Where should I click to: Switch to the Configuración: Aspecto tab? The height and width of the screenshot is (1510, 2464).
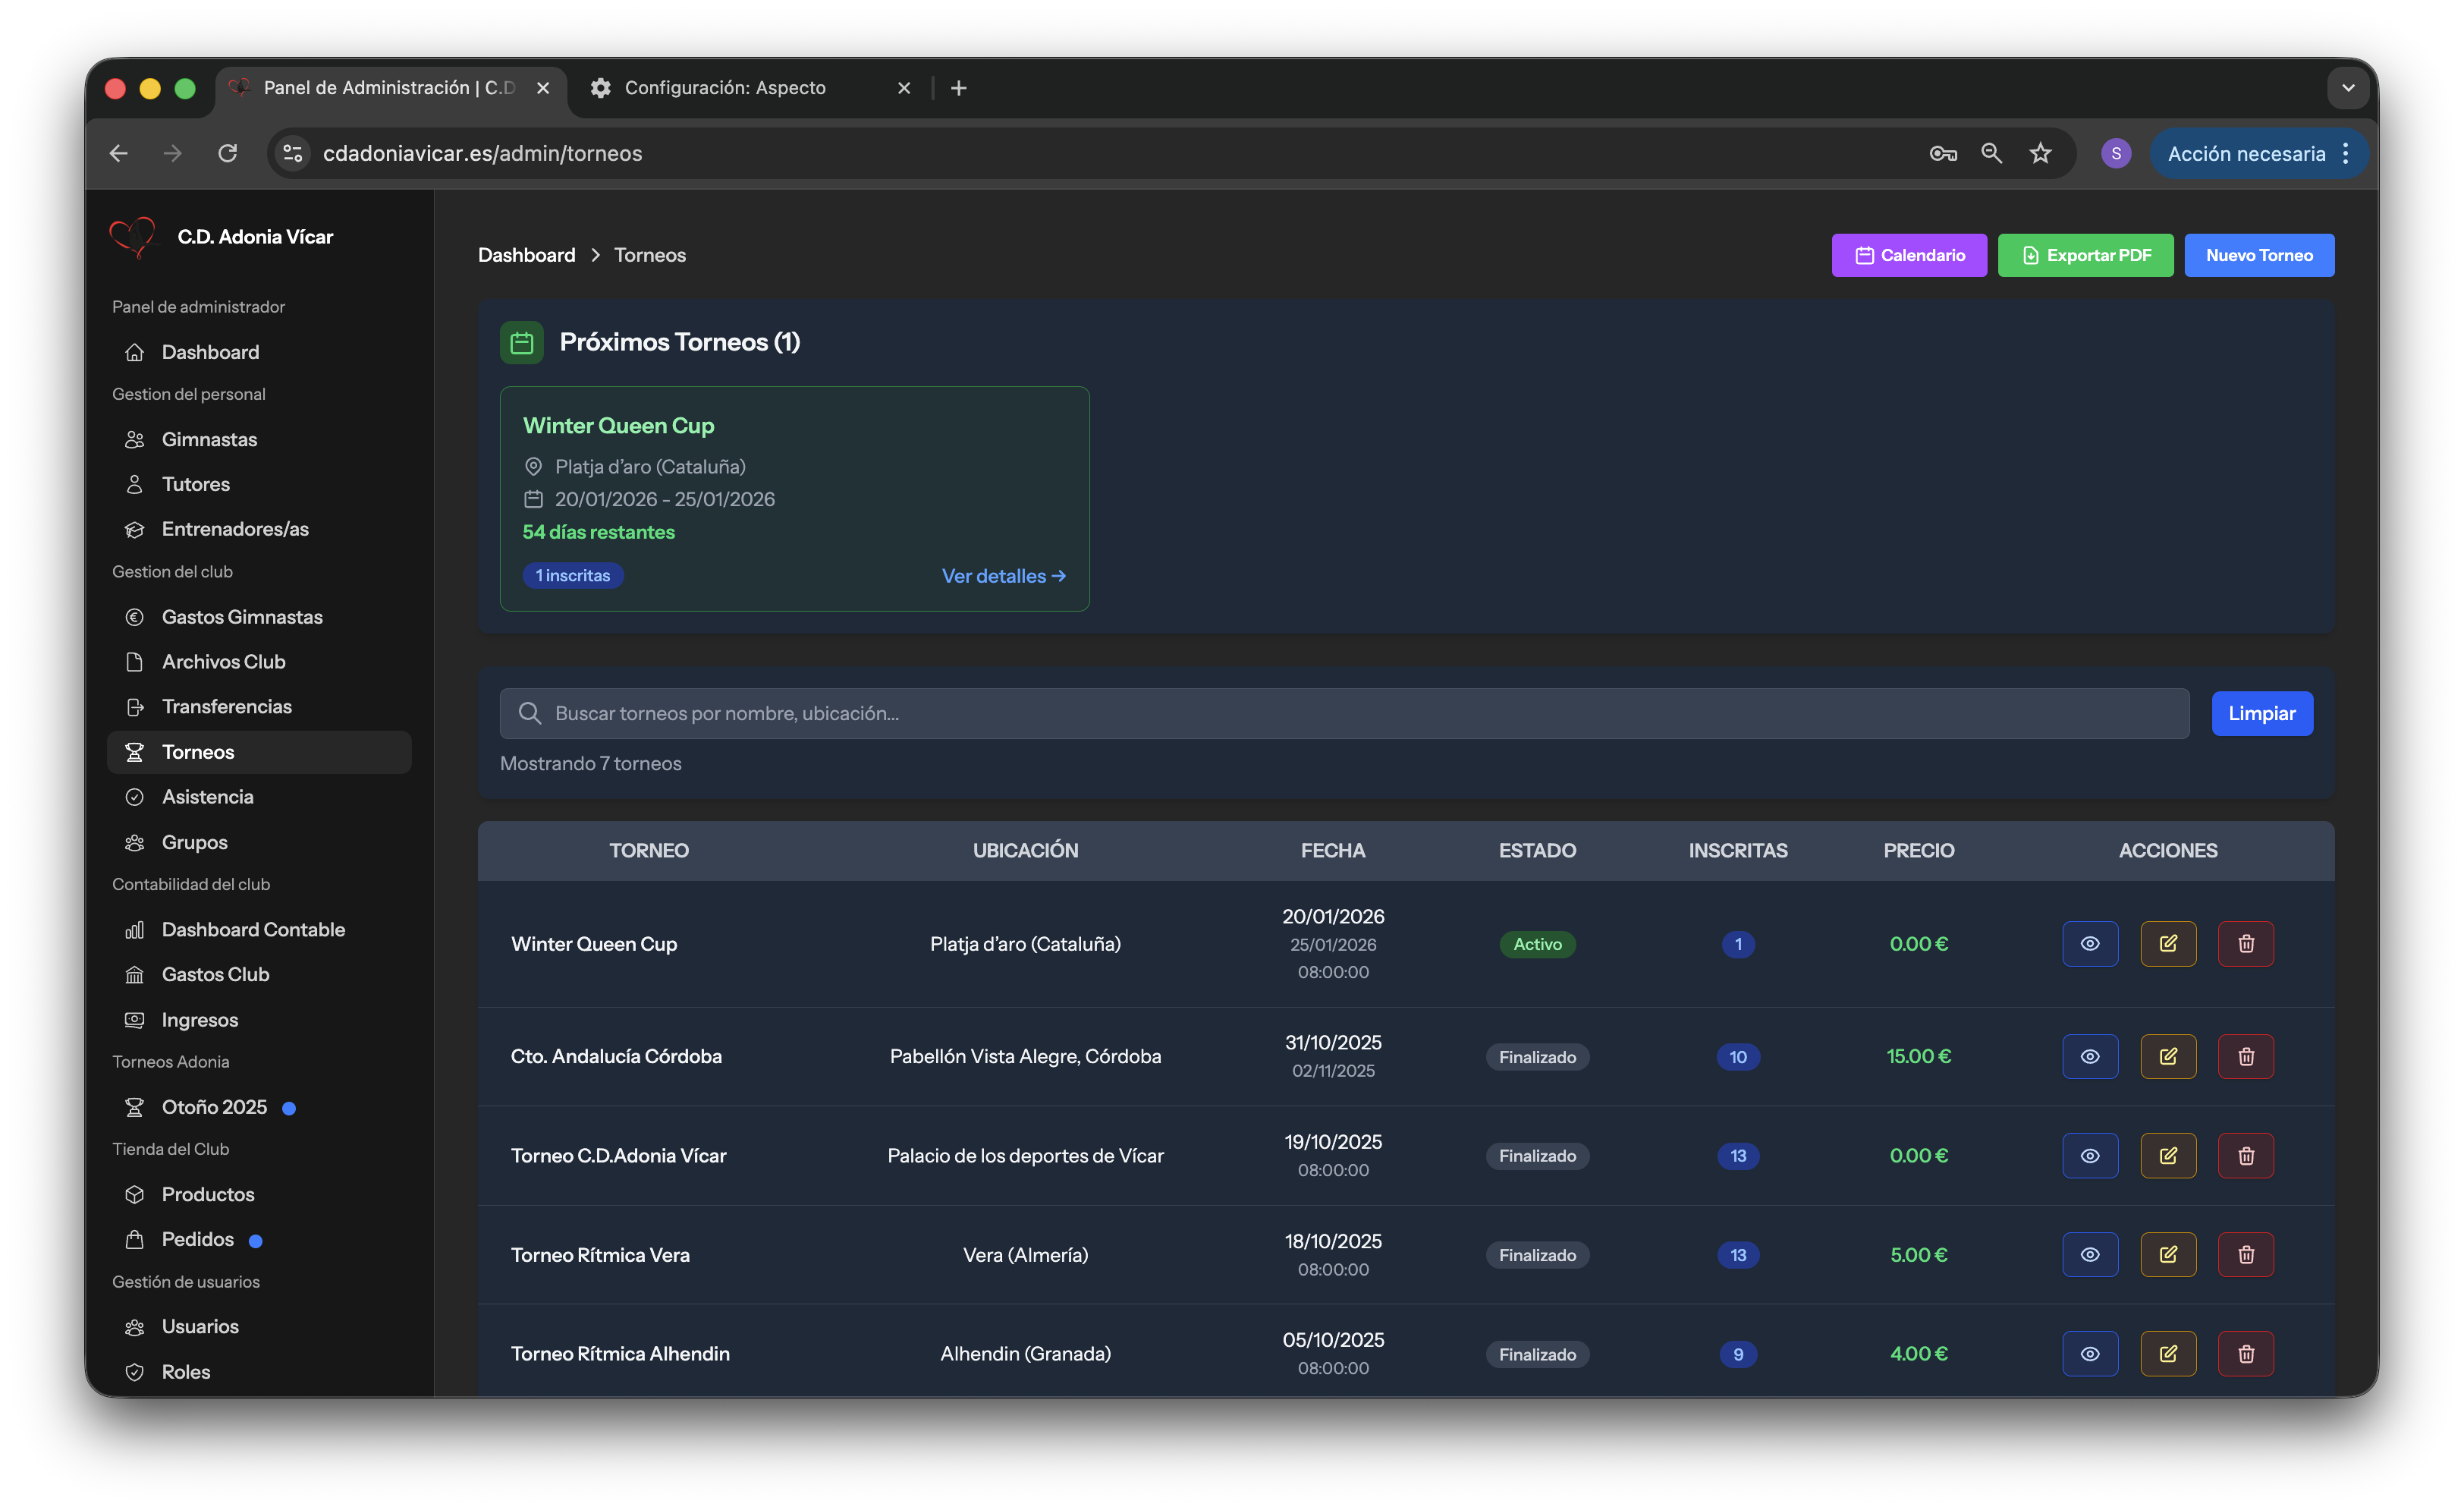(x=724, y=88)
